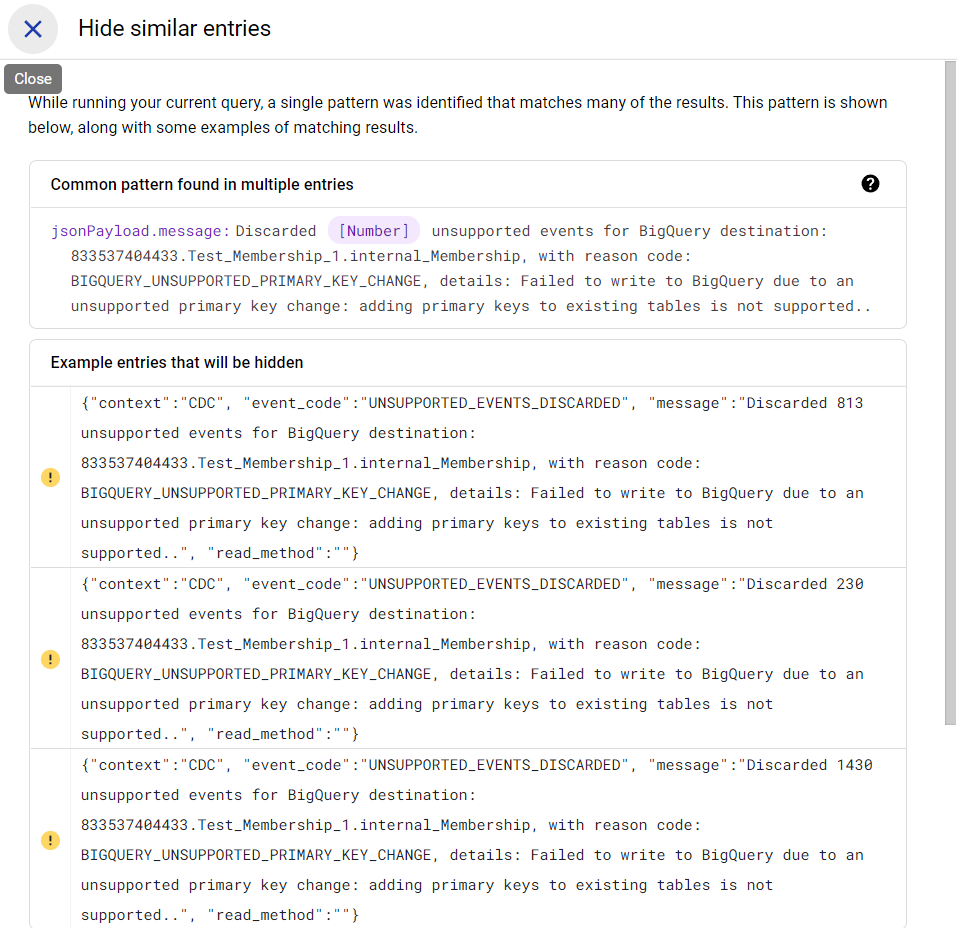Click the introductory description paragraph
Image resolution: width=957 pixels, height=928 pixels.
(x=457, y=115)
